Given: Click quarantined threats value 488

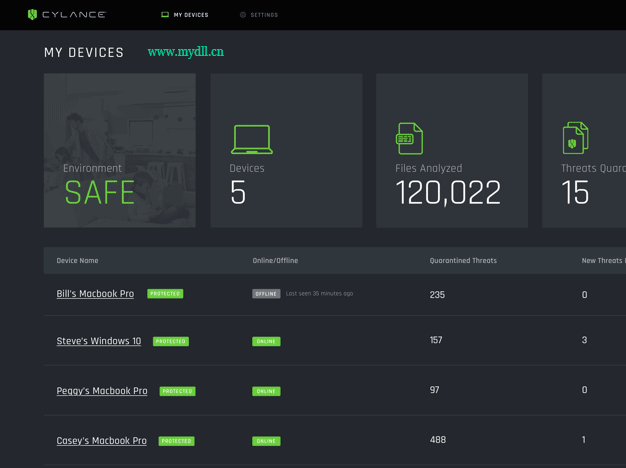Looking at the screenshot, I should point(438,440).
